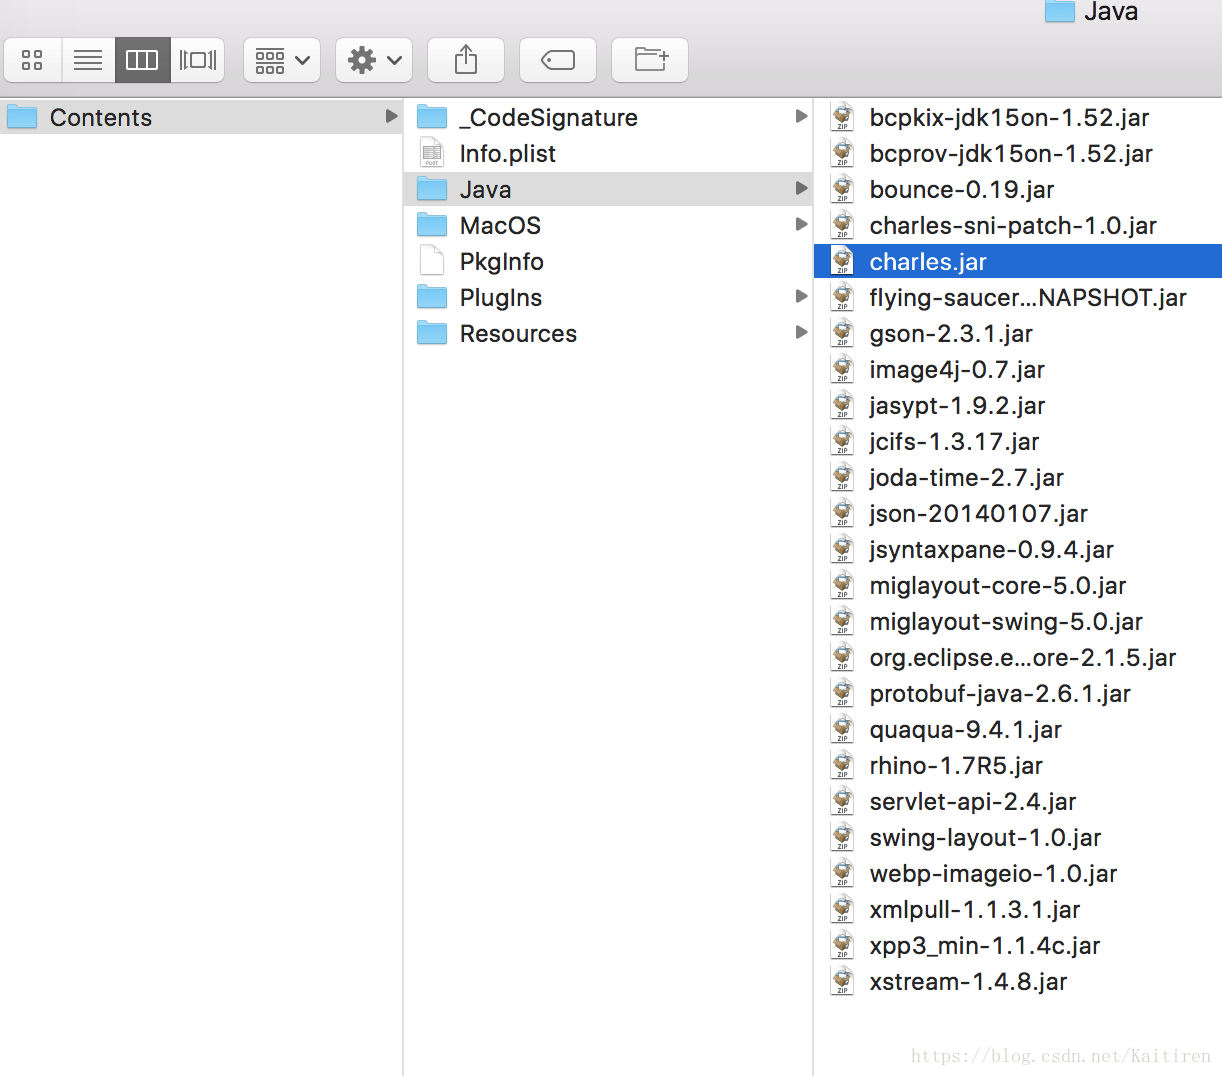The image size is (1222, 1076).
Task: Open the Resources folder
Action: pyautogui.click(x=608, y=333)
